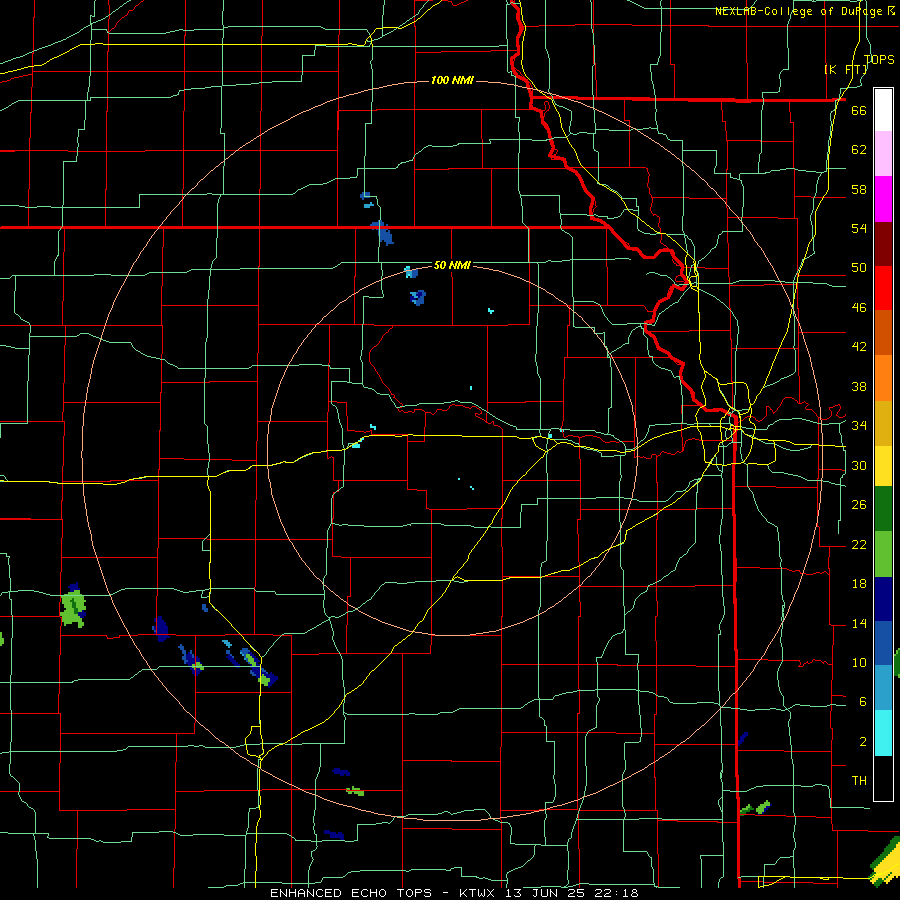900x900 pixels.
Task: Click the legend value "22"
Action: pyautogui.click(x=859, y=545)
